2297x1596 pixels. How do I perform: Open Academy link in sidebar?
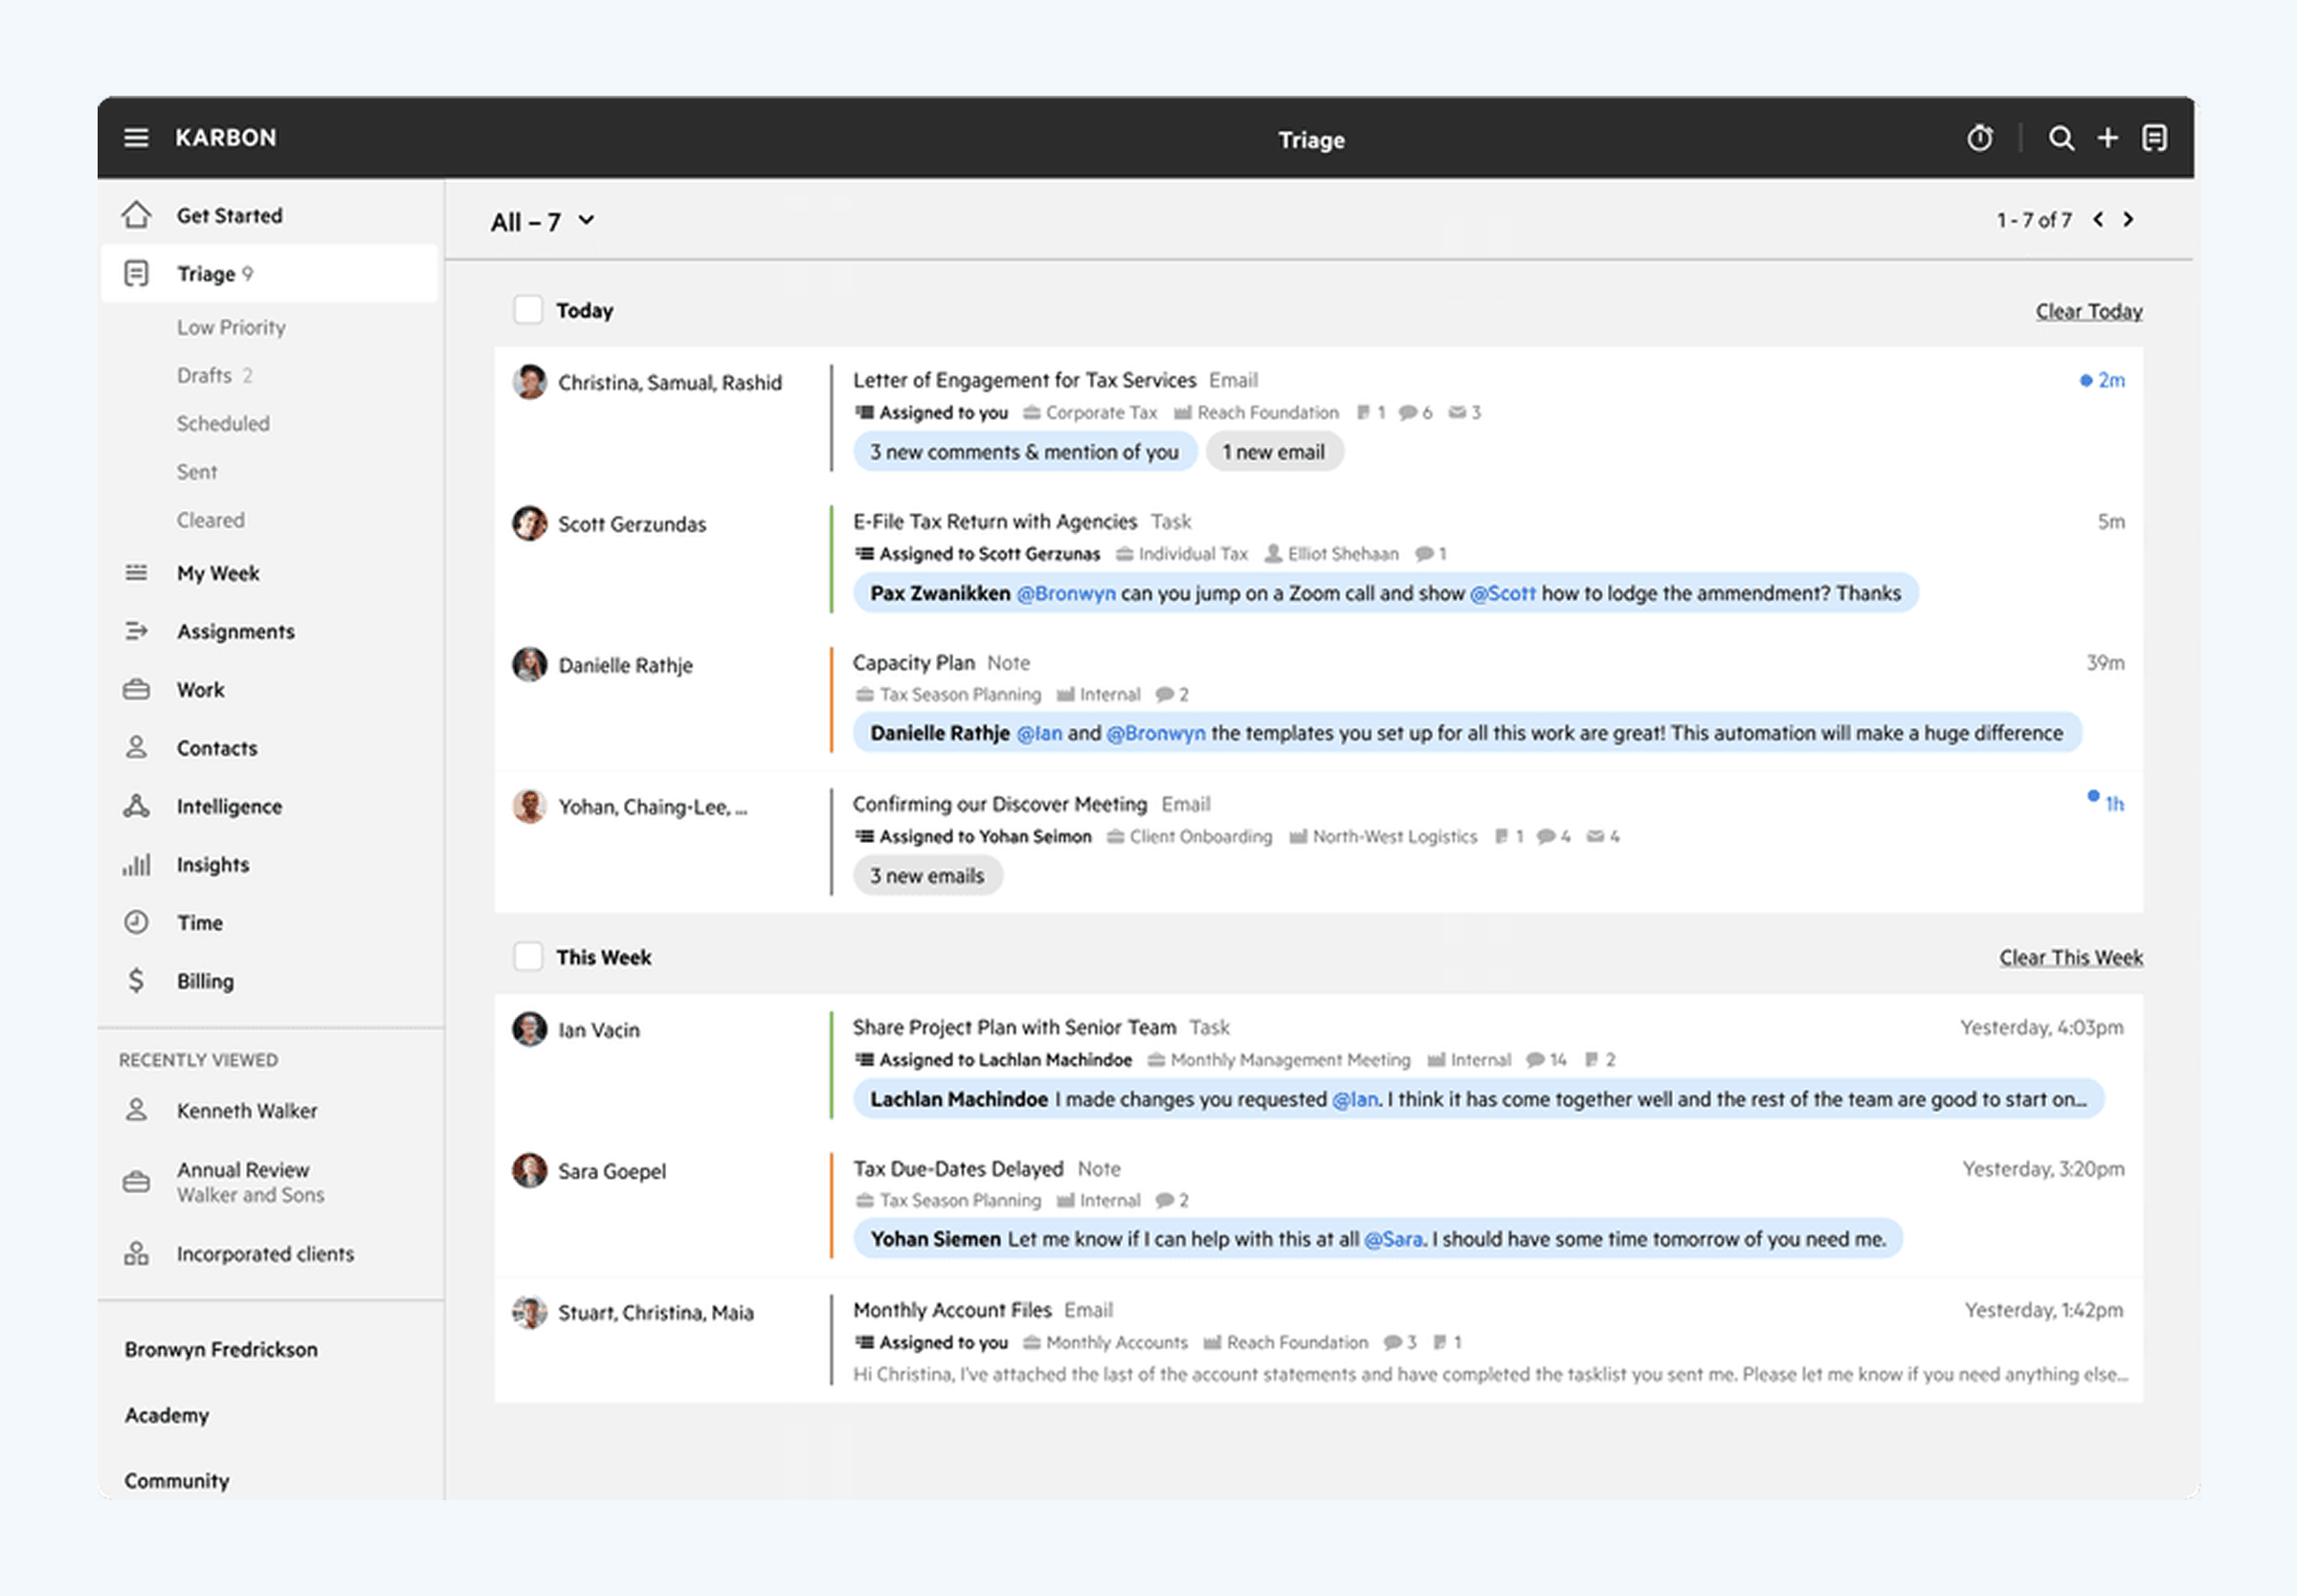click(x=167, y=1415)
